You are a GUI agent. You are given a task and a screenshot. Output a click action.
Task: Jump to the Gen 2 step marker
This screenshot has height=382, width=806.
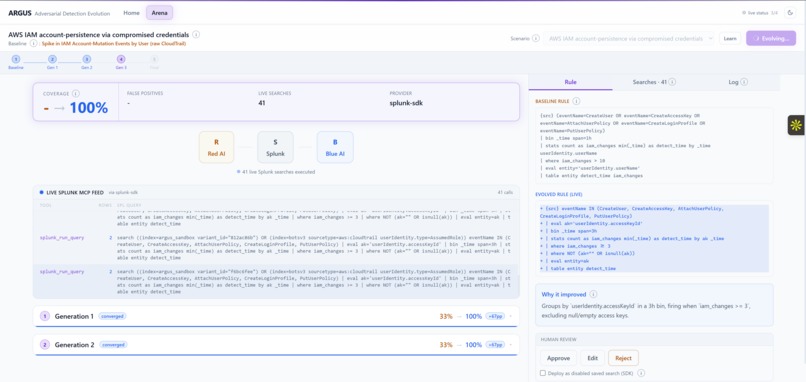[x=87, y=60]
